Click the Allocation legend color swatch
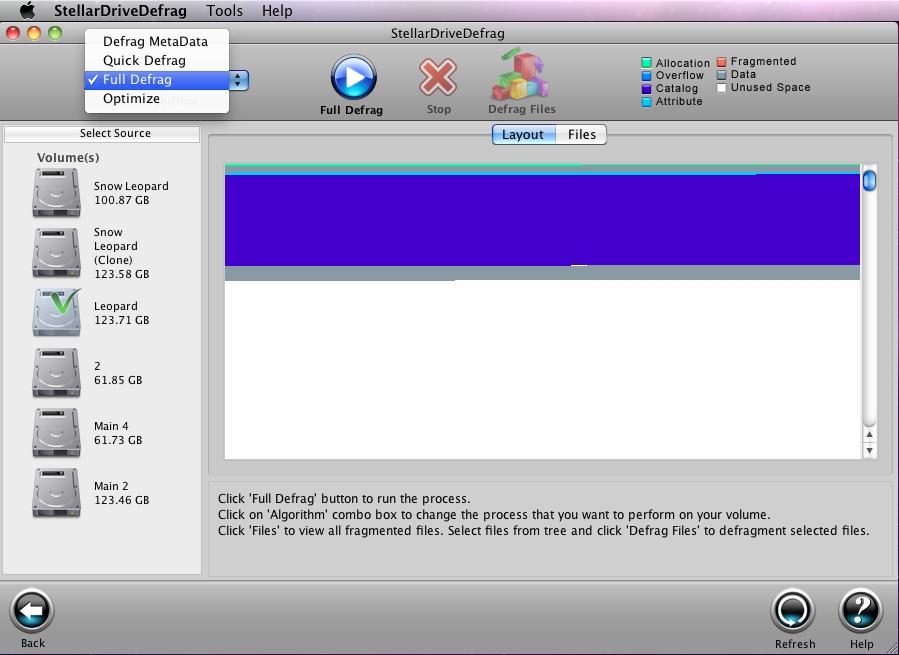The height and width of the screenshot is (655, 899). coord(646,62)
